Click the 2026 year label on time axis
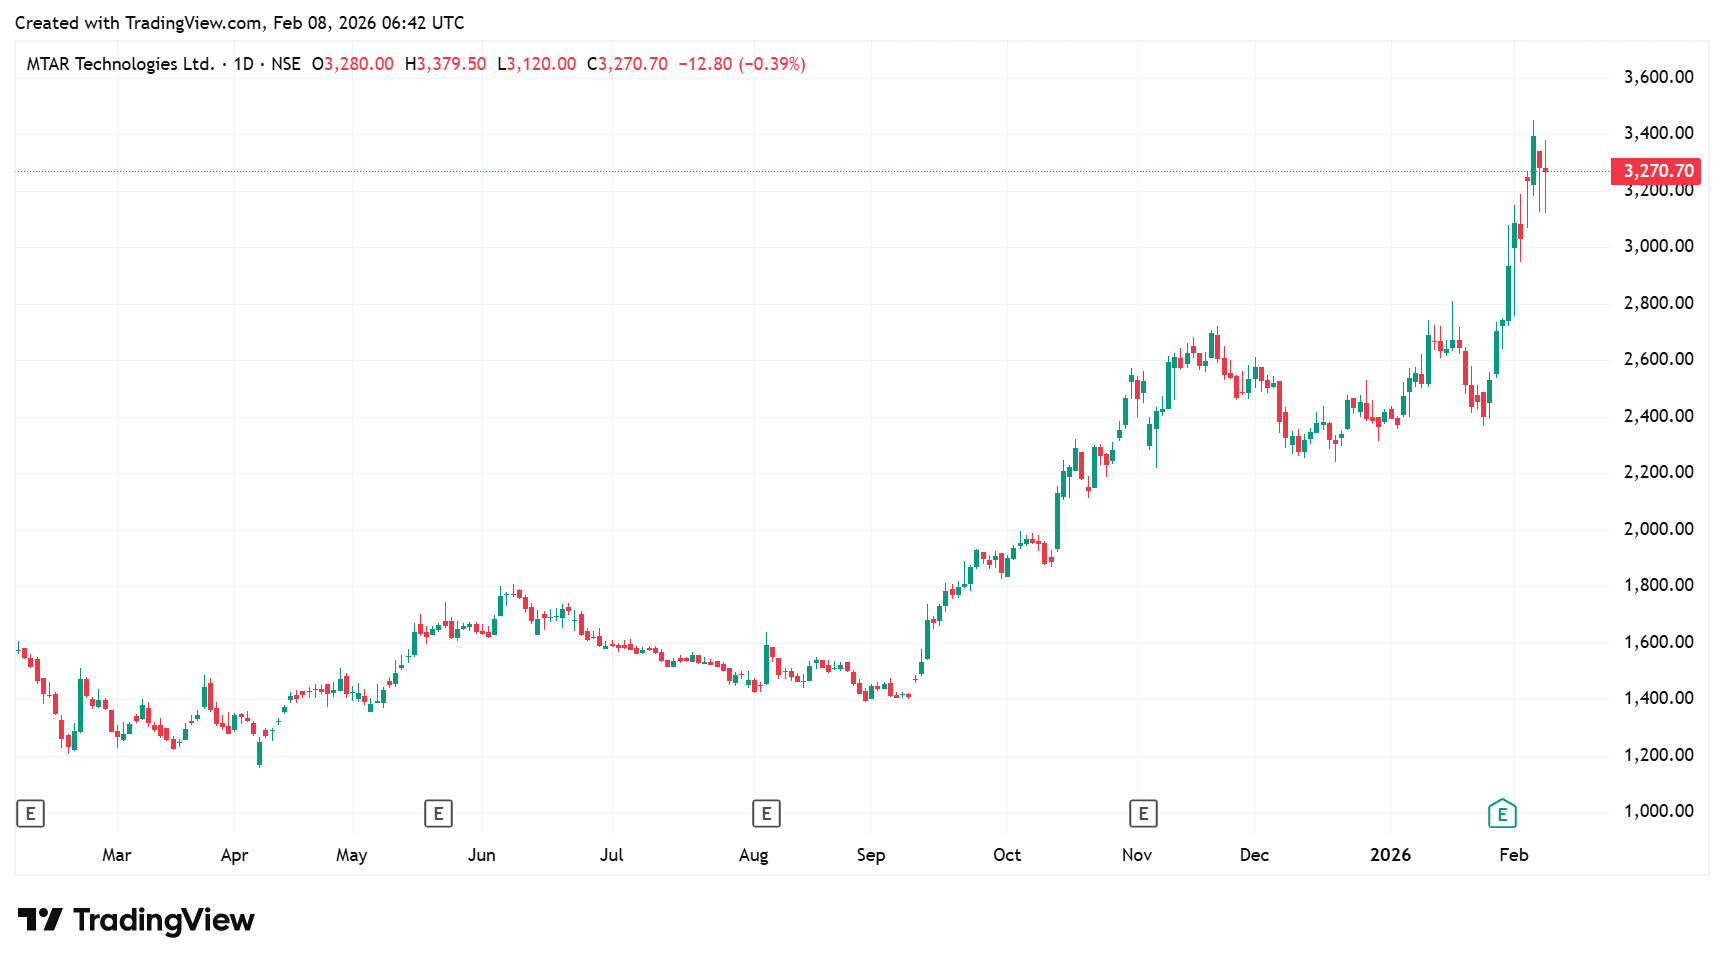Viewport: 1724px width, 965px height. point(1390,855)
